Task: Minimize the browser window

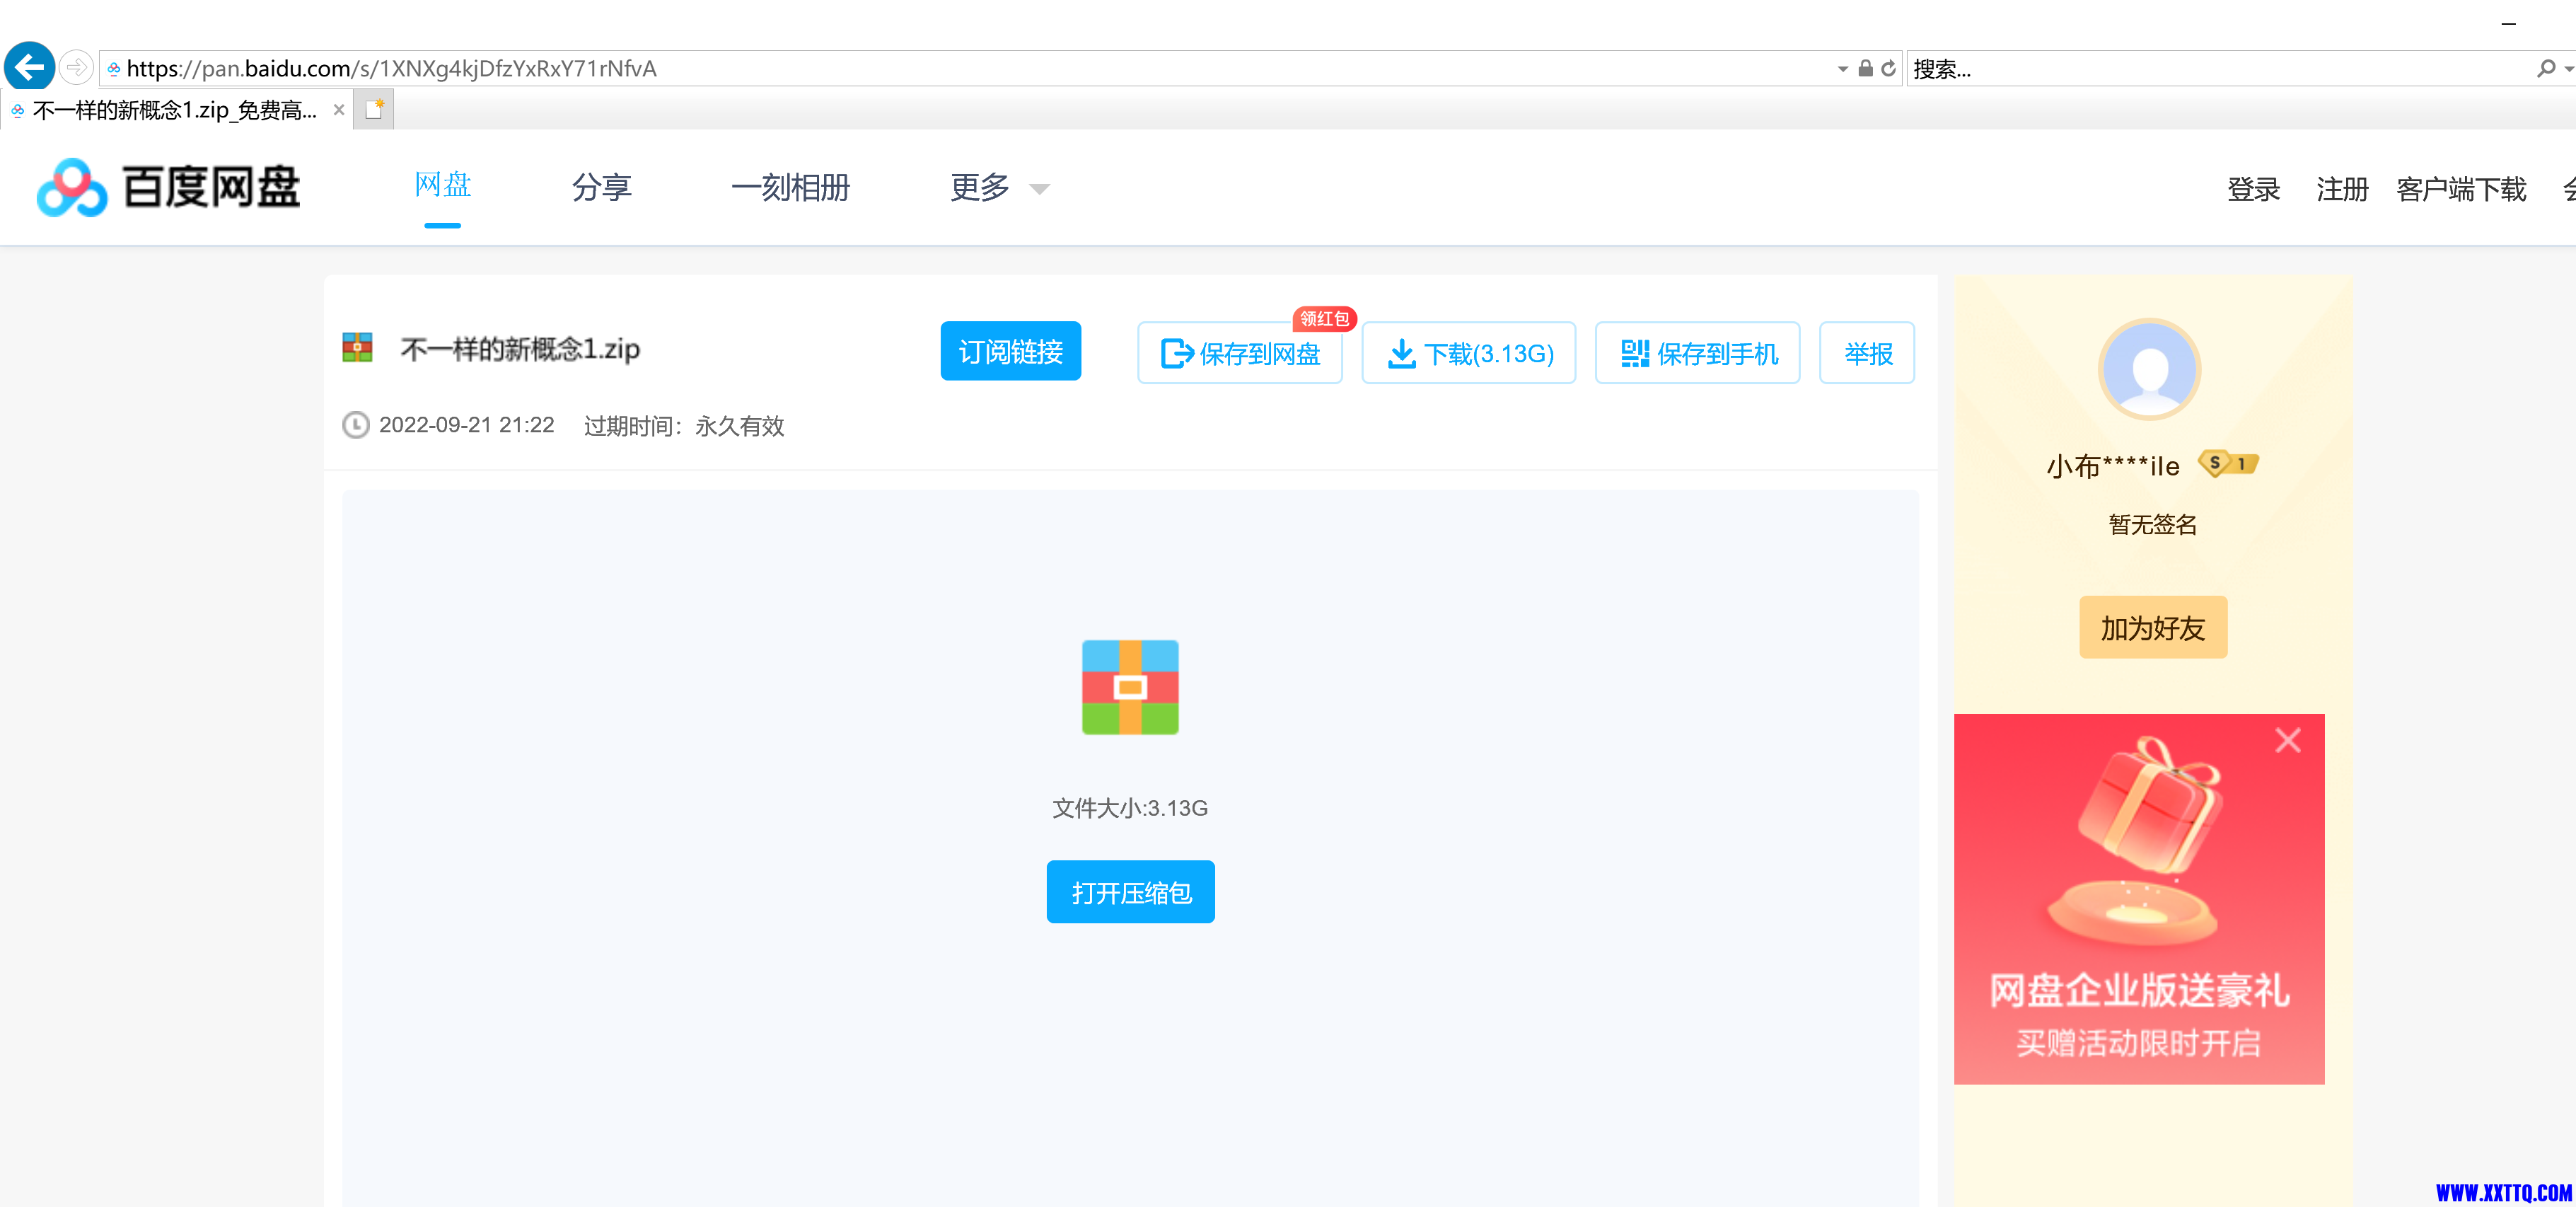Action: 2508,23
